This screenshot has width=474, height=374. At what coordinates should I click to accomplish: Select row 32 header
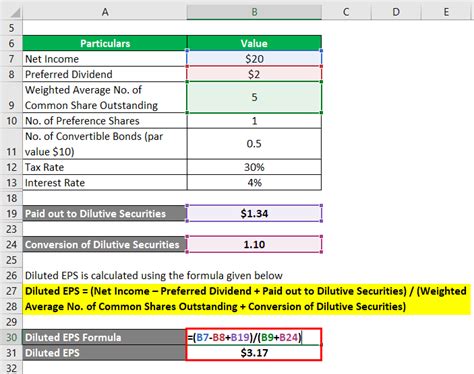[x=11, y=367]
